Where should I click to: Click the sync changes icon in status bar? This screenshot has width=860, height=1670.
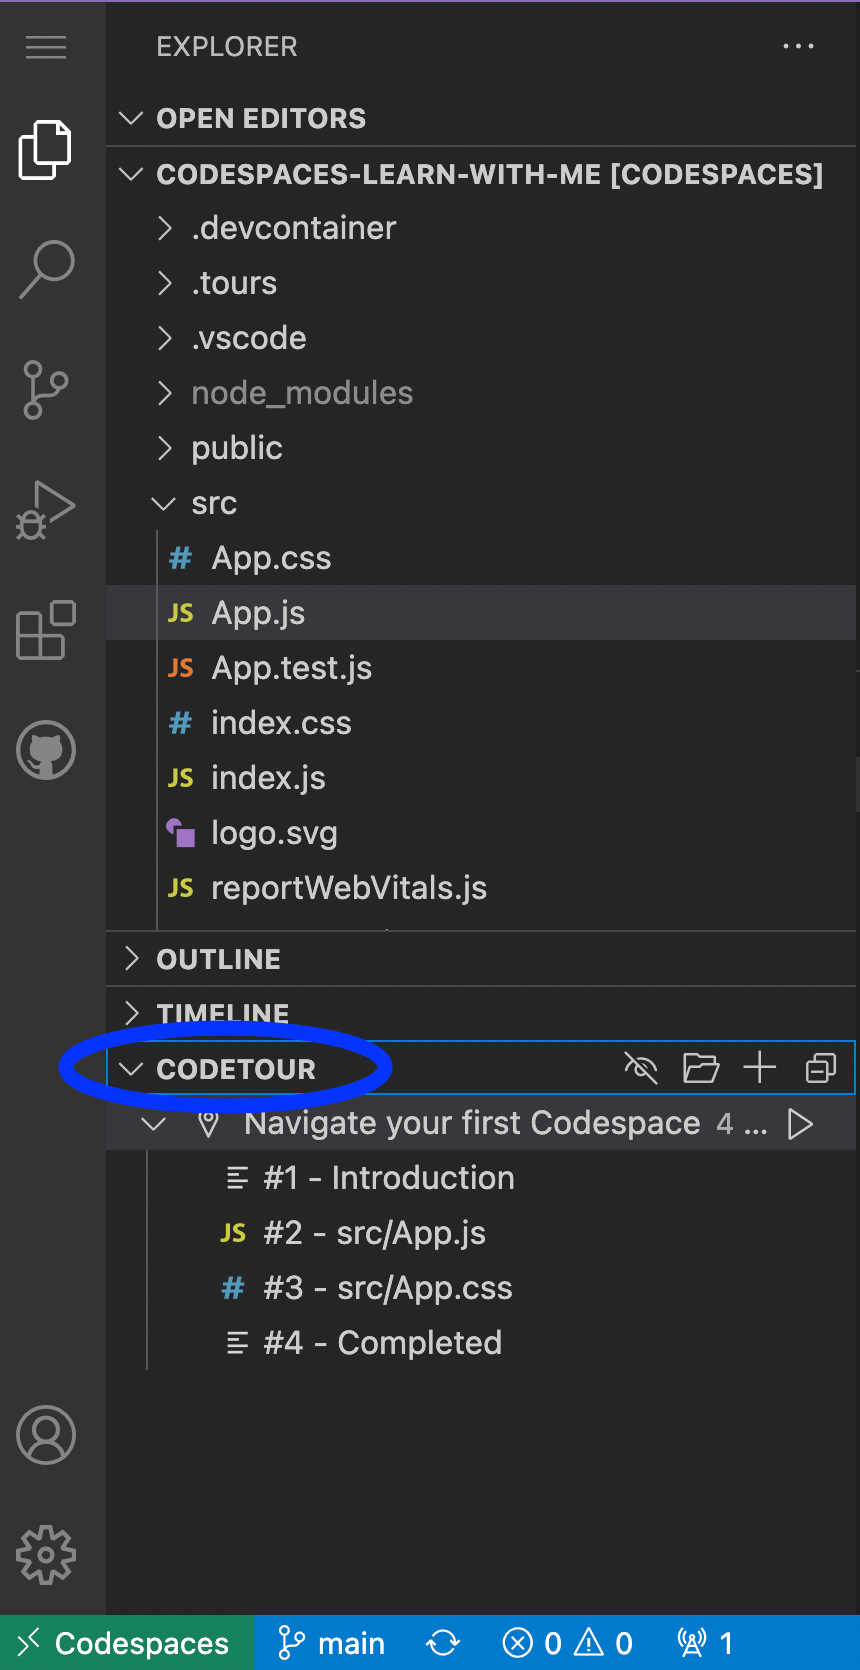pos(441,1642)
